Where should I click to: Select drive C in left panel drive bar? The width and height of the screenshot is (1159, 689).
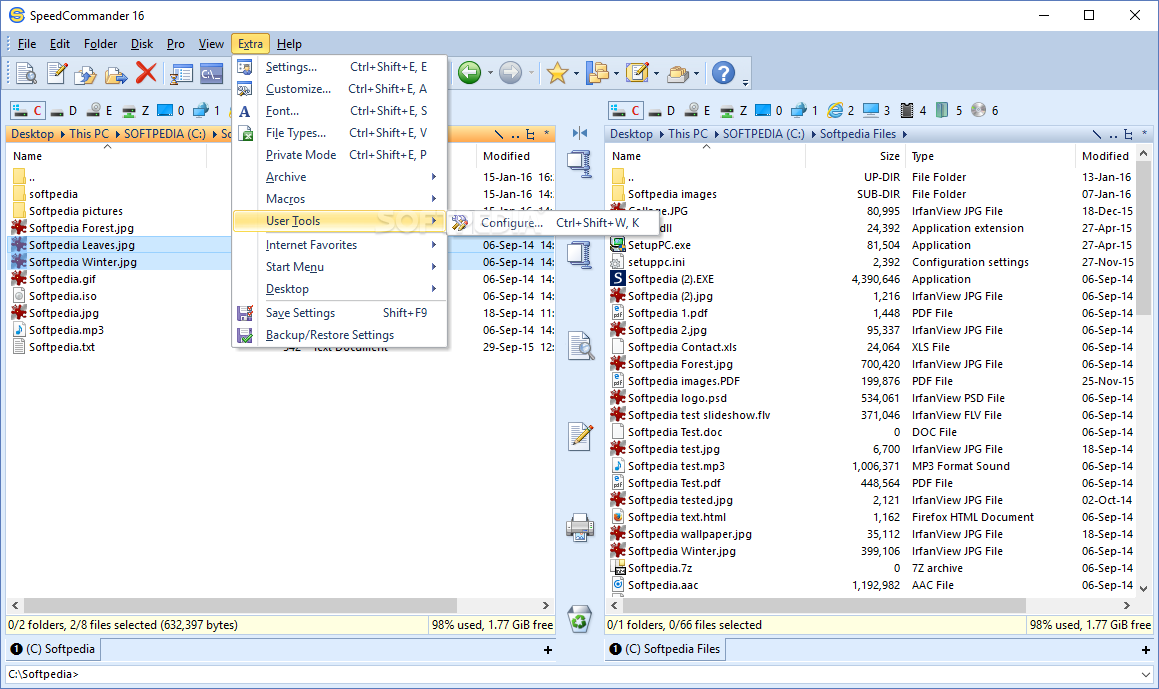click(x=28, y=111)
